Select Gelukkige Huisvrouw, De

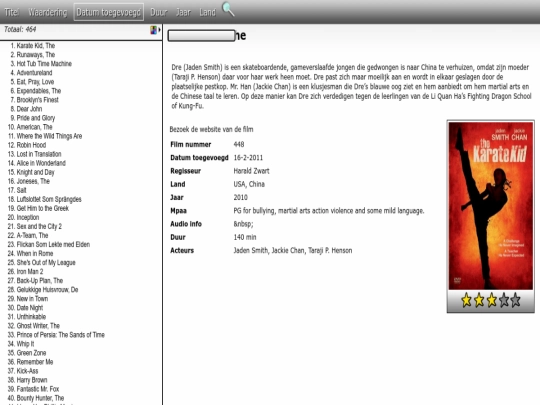pyautogui.click(x=48, y=290)
